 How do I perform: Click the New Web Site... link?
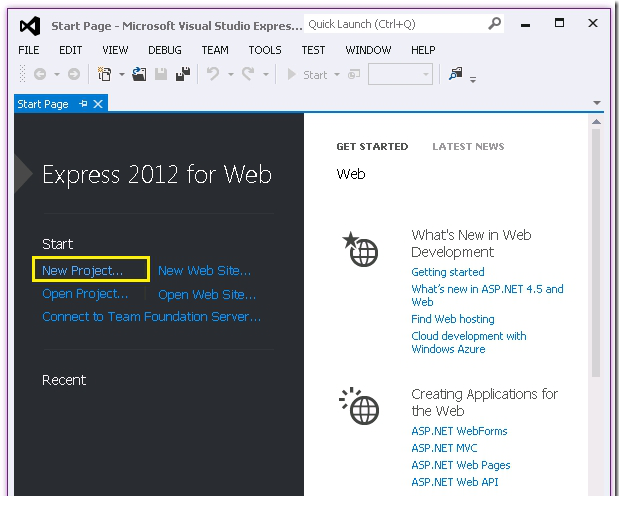[204, 270]
